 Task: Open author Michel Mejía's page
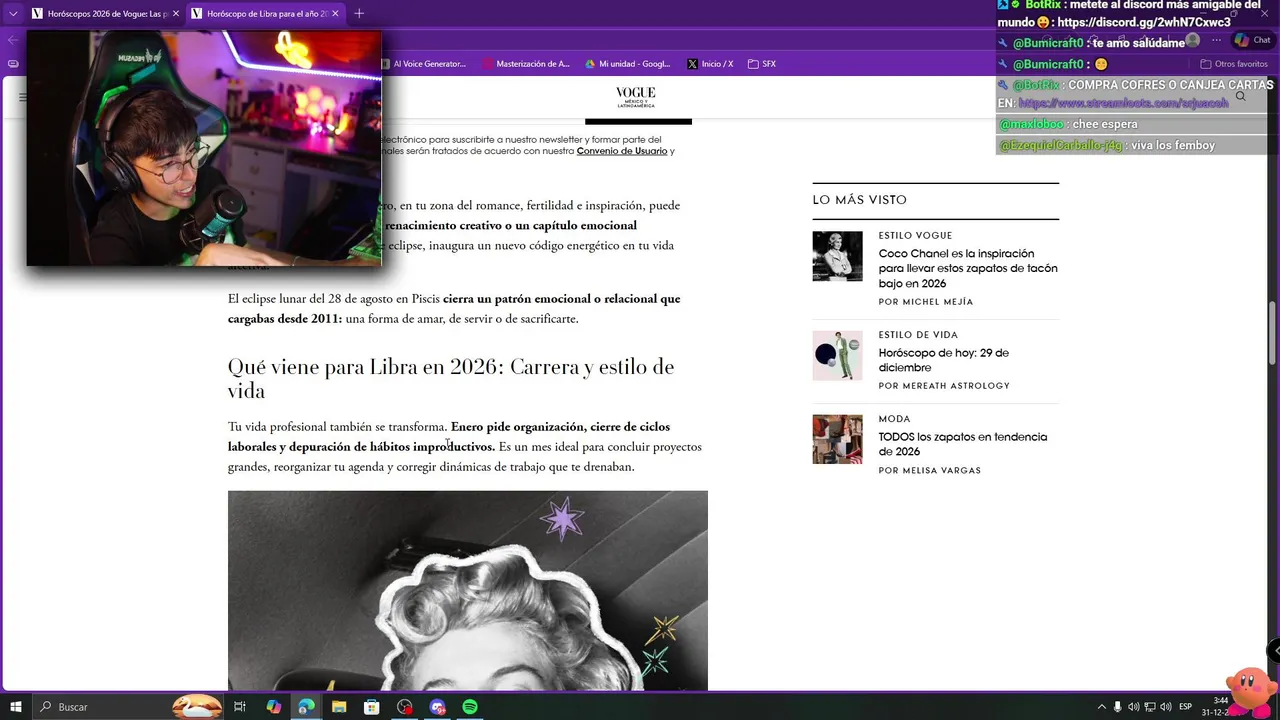[926, 302]
